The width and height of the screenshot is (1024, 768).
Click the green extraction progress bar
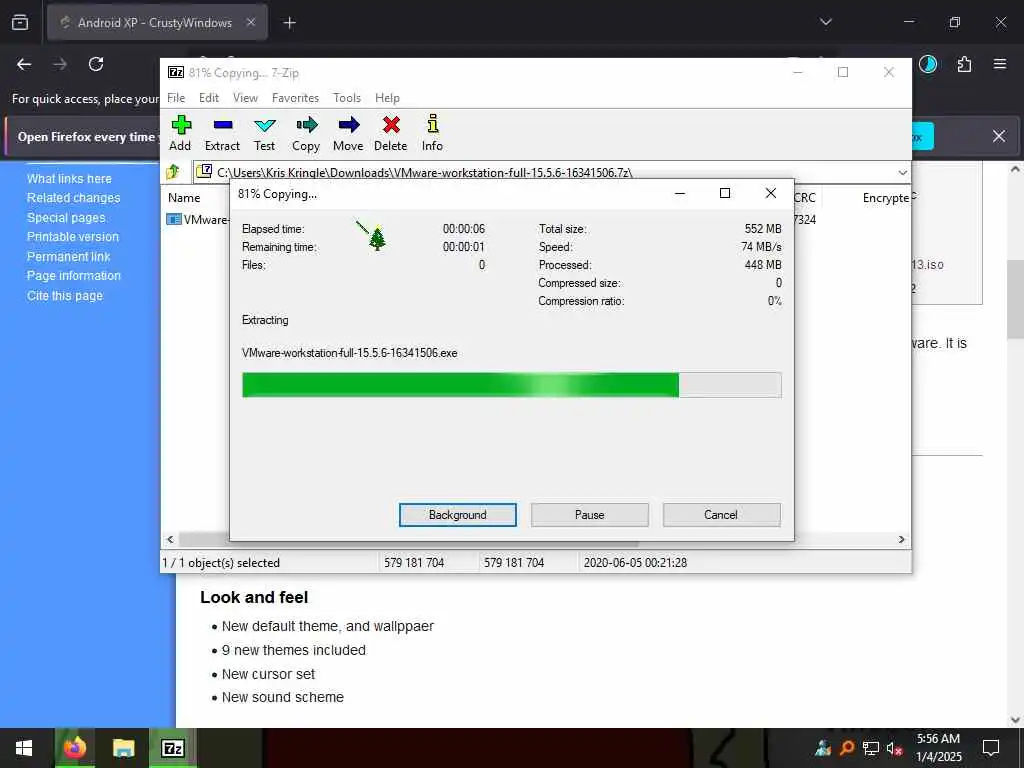[511, 385]
